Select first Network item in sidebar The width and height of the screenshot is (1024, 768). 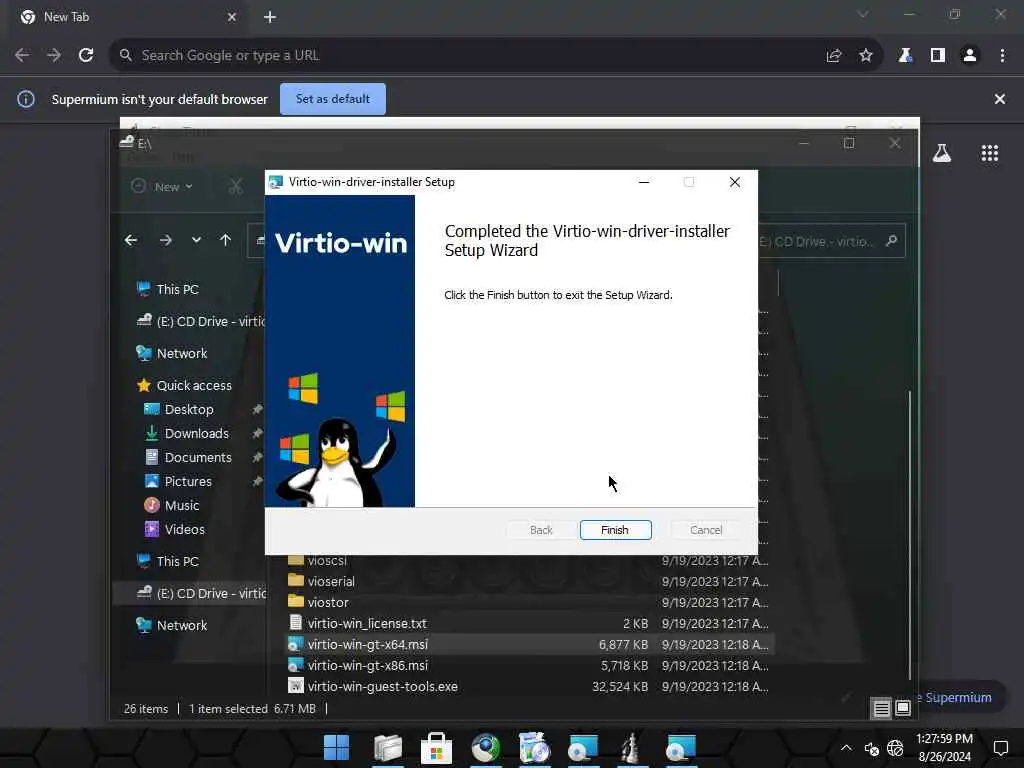tap(172, 353)
